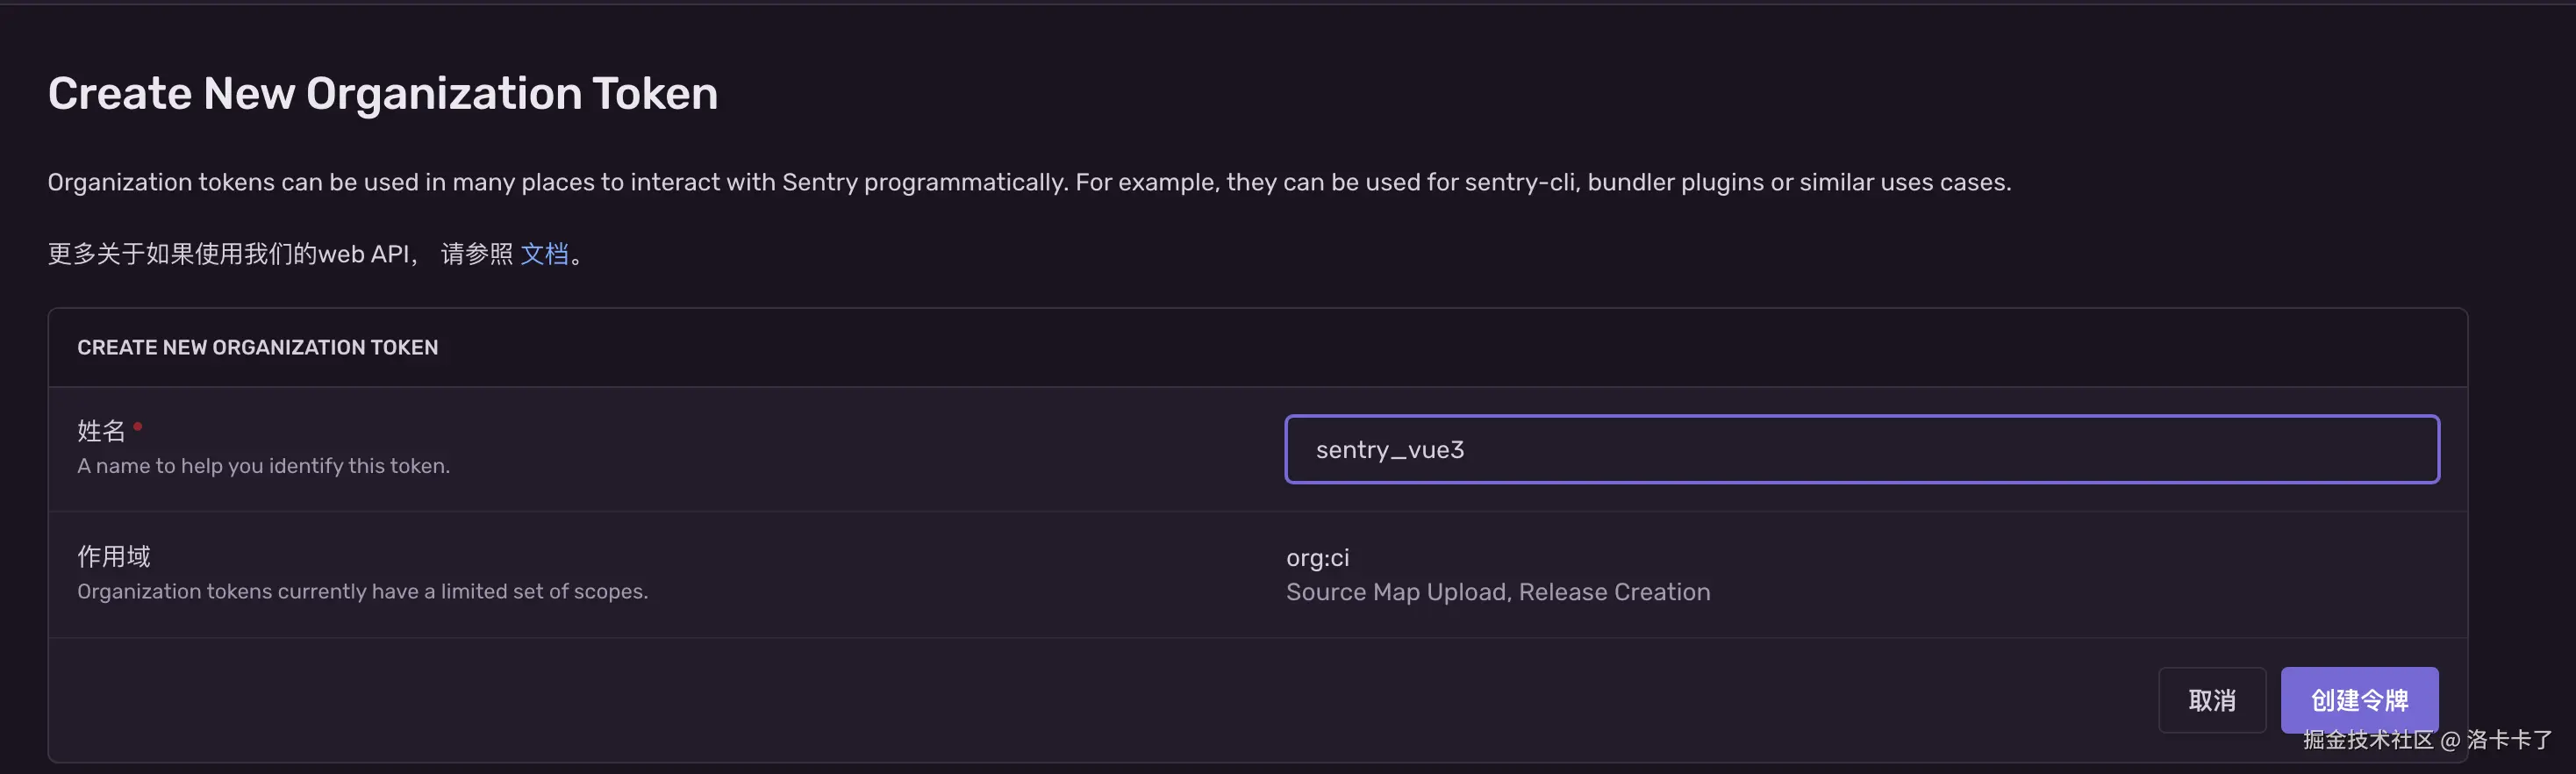This screenshot has width=2576, height=774.
Task: Open the 文档 documentation link
Action: tap(544, 254)
